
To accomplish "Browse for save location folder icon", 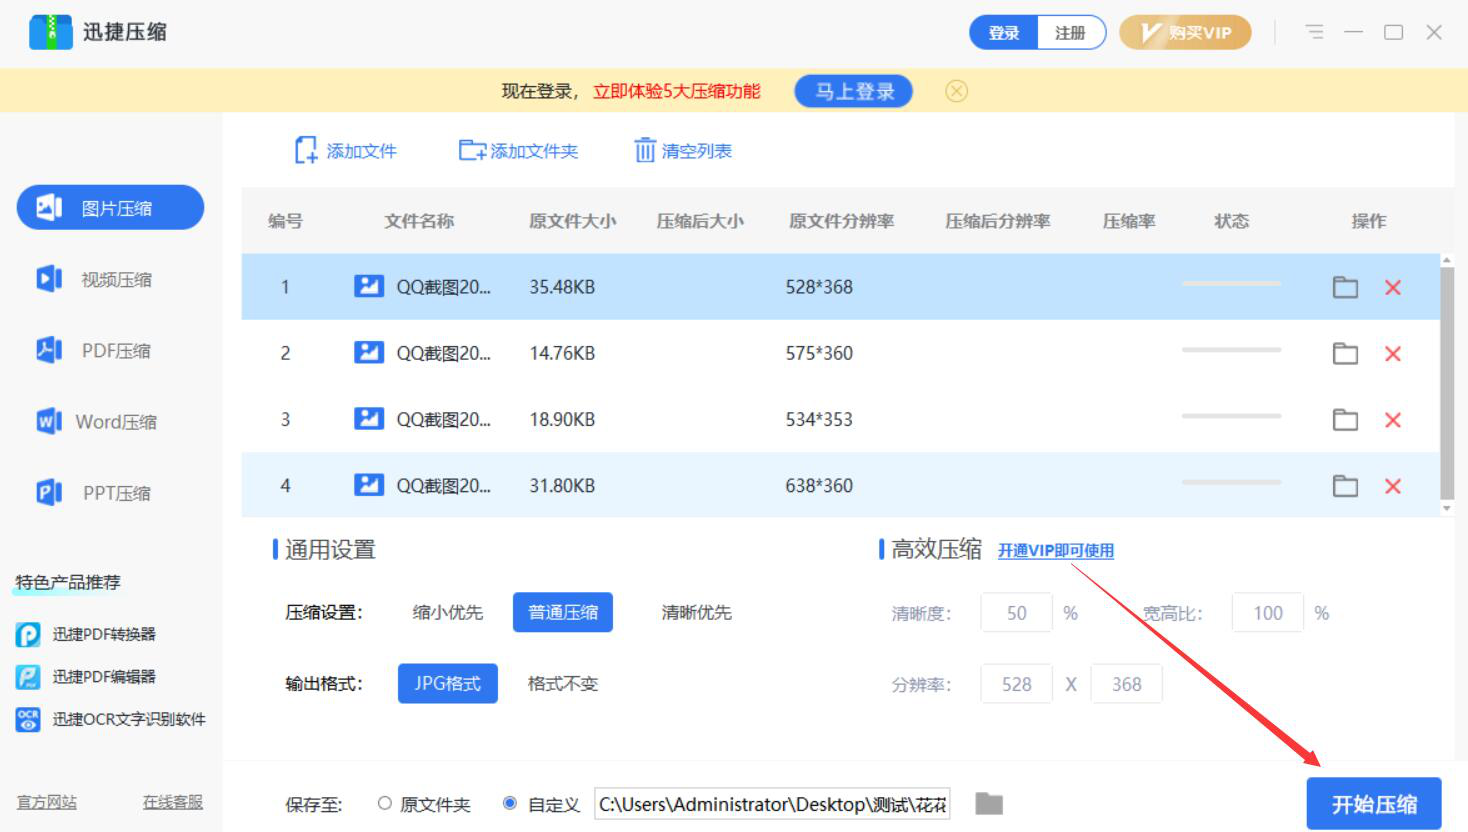I will click(x=989, y=804).
